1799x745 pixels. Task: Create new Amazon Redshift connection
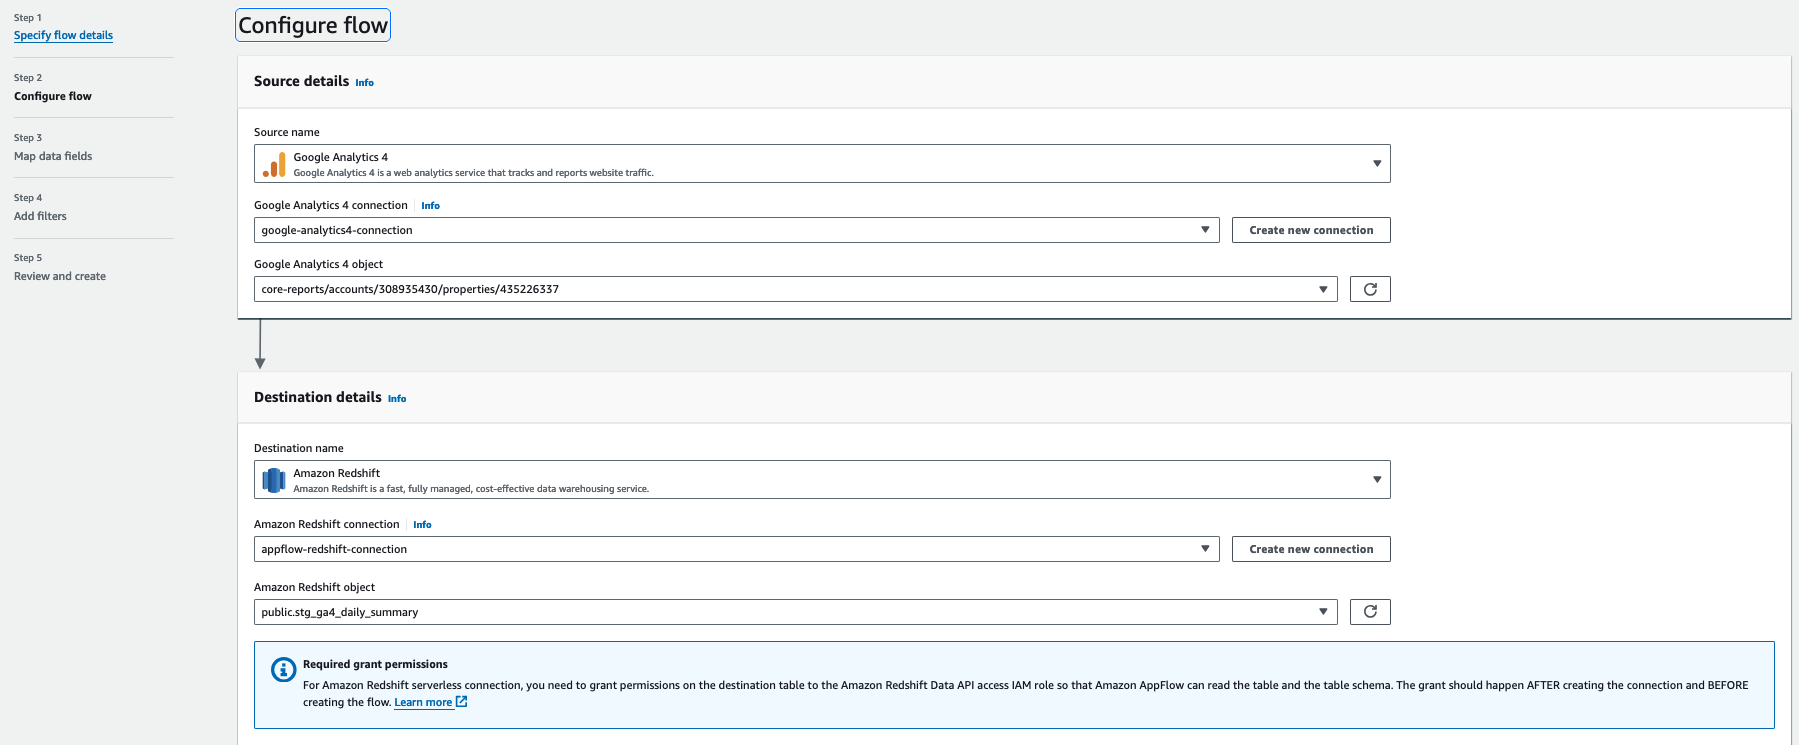pyautogui.click(x=1311, y=549)
